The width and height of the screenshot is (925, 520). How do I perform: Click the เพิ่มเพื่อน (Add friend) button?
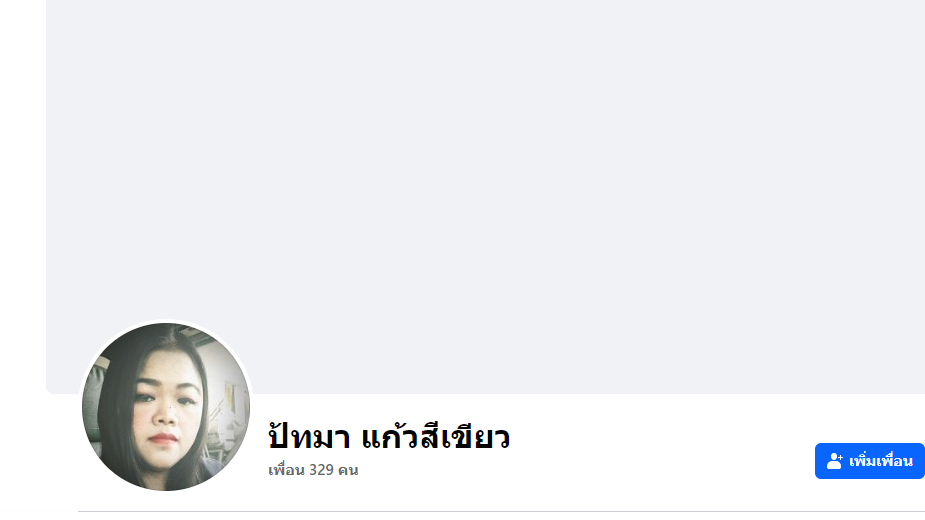click(870, 461)
